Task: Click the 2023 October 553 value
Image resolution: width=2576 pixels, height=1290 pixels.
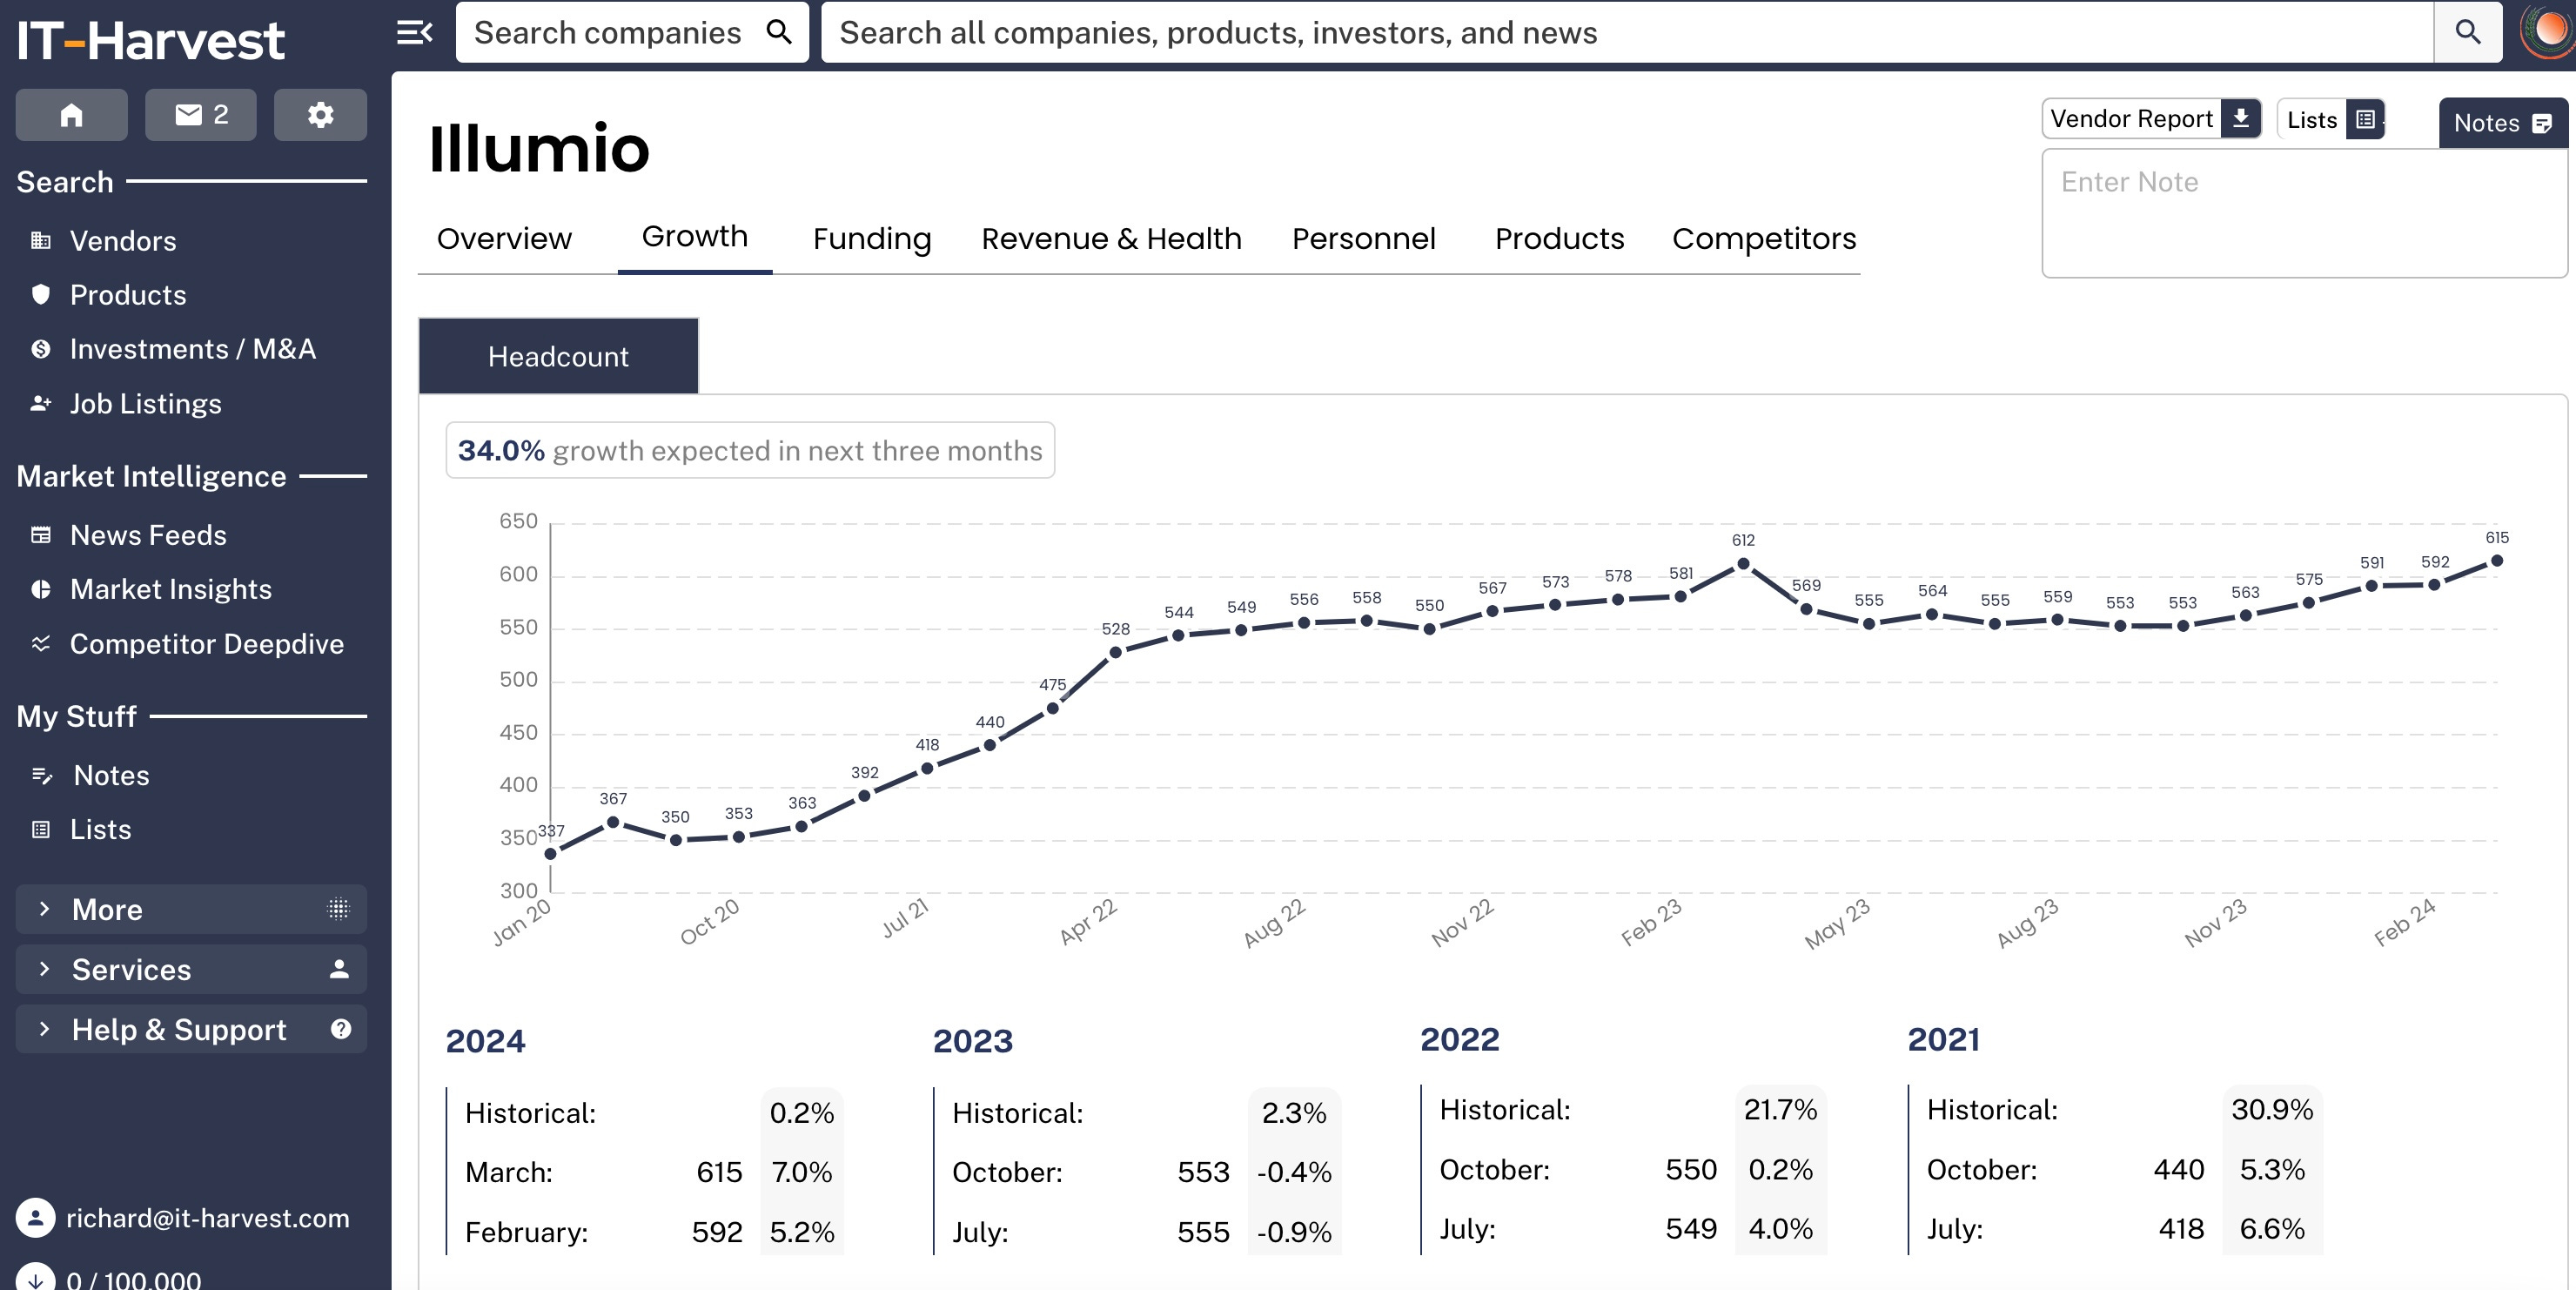Action: click(1203, 1172)
